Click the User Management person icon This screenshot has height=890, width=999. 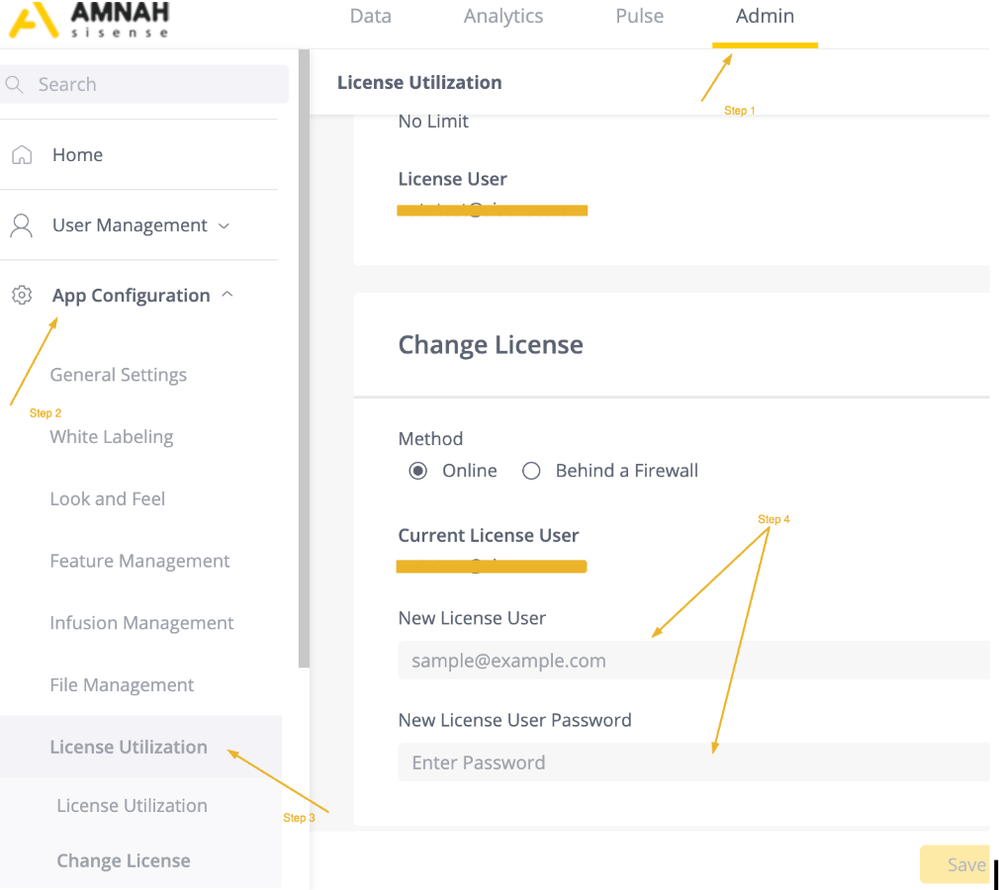[x=21, y=225]
